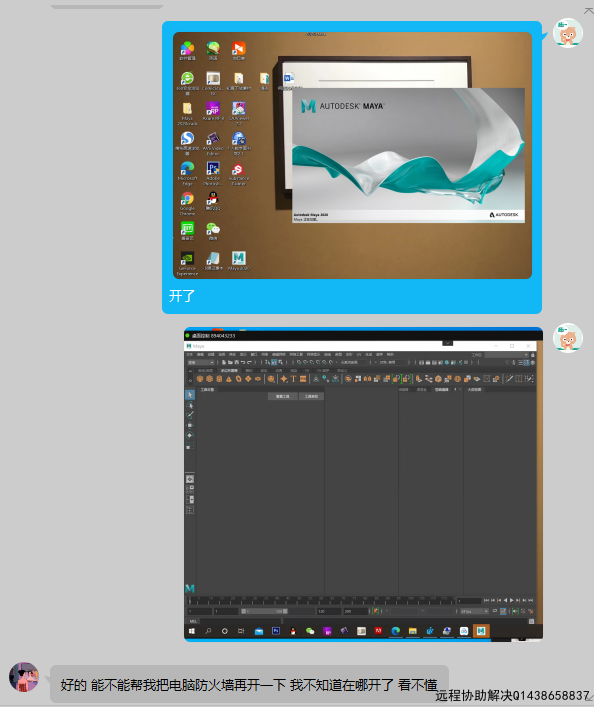Image resolution: width=594 pixels, height=707 pixels.
Task: Toggle the playback loop mode icon
Action: 495,611
